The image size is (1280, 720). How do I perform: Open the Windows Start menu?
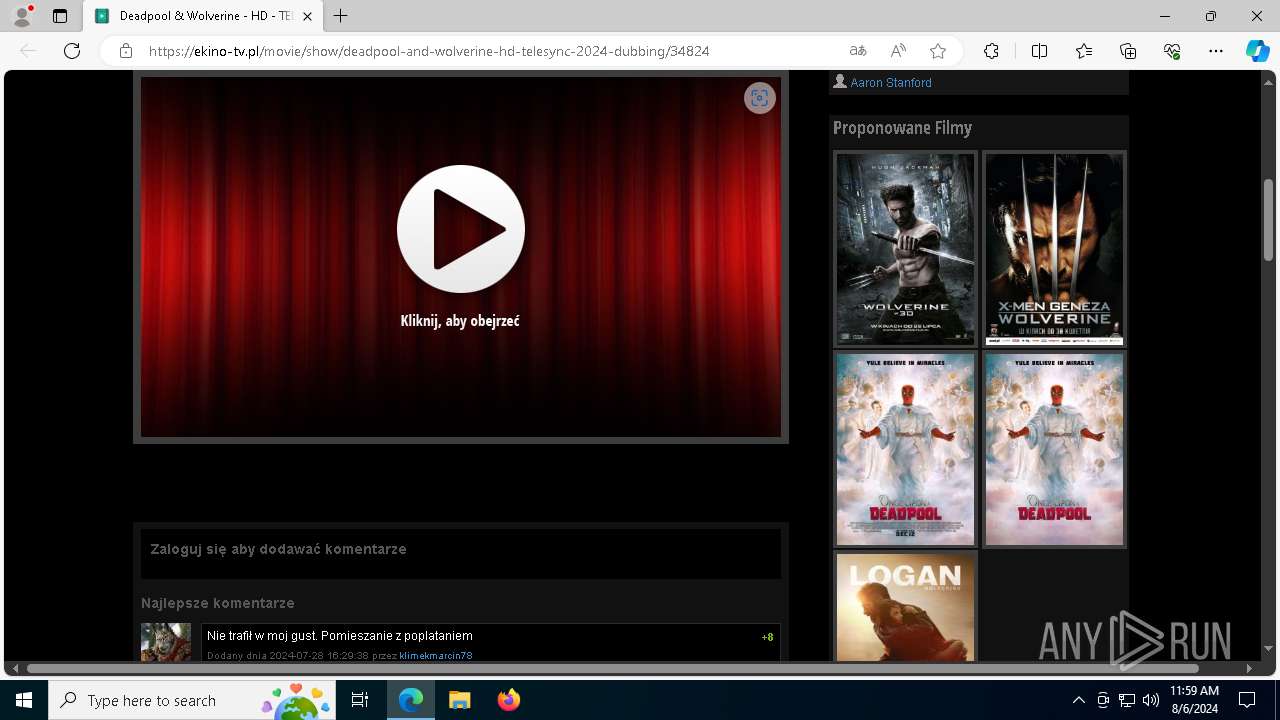coord(24,700)
